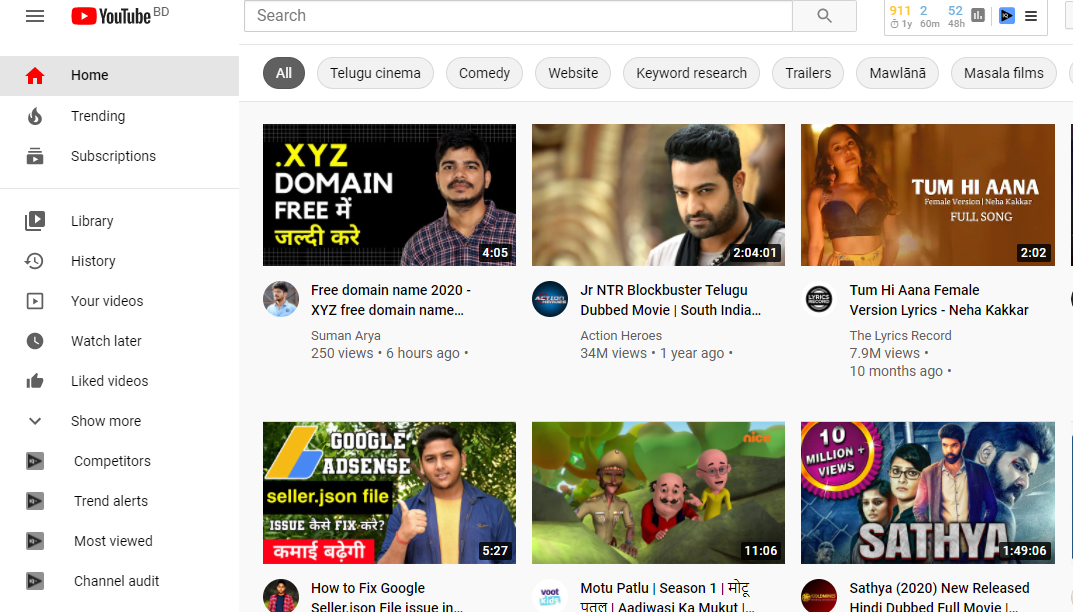Click The Lyrics Record channel avatar
This screenshot has width=1073, height=612.
click(x=819, y=299)
